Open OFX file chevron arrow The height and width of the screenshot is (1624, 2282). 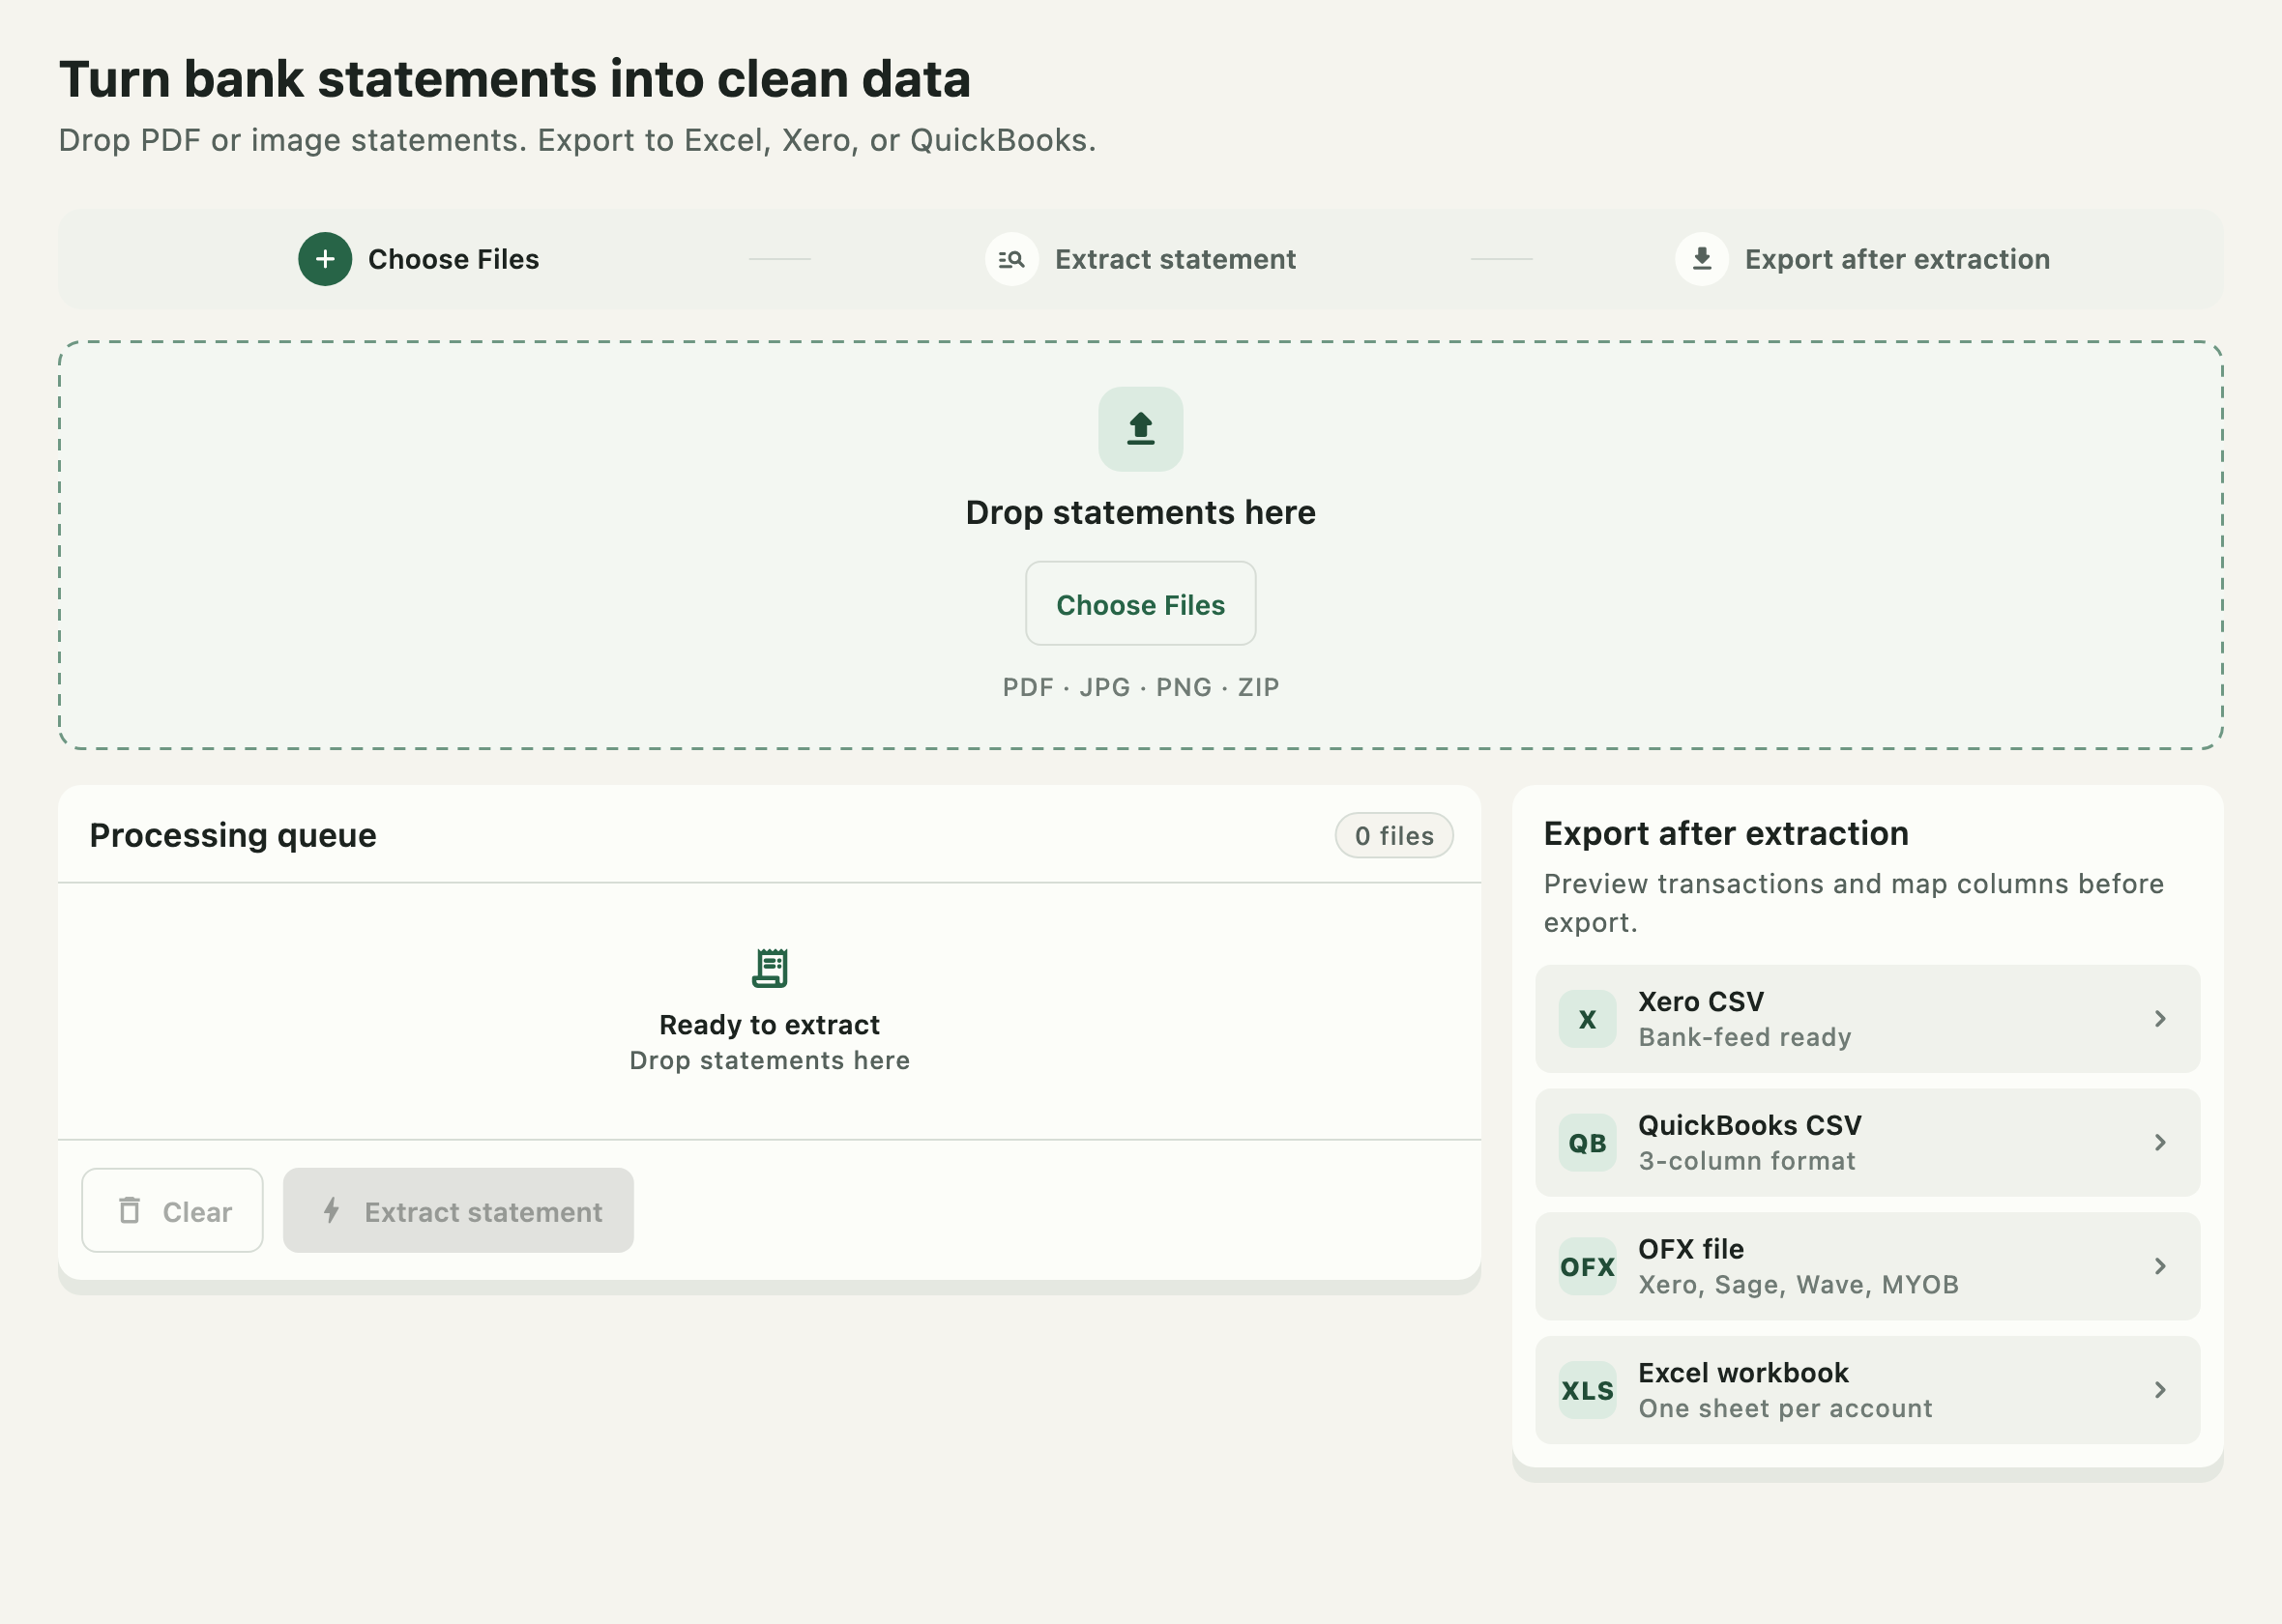coord(2160,1267)
